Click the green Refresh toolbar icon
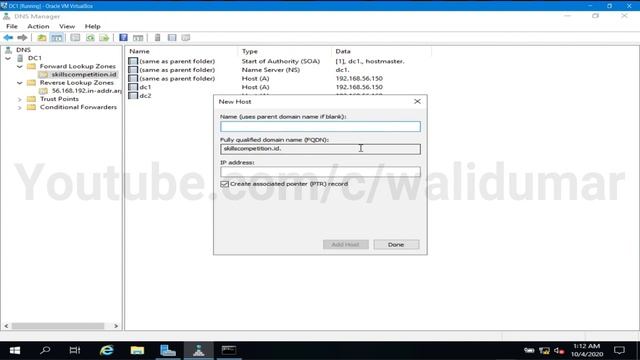Image resolution: width=640 pixels, height=360 pixels. (x=90, y=38)
